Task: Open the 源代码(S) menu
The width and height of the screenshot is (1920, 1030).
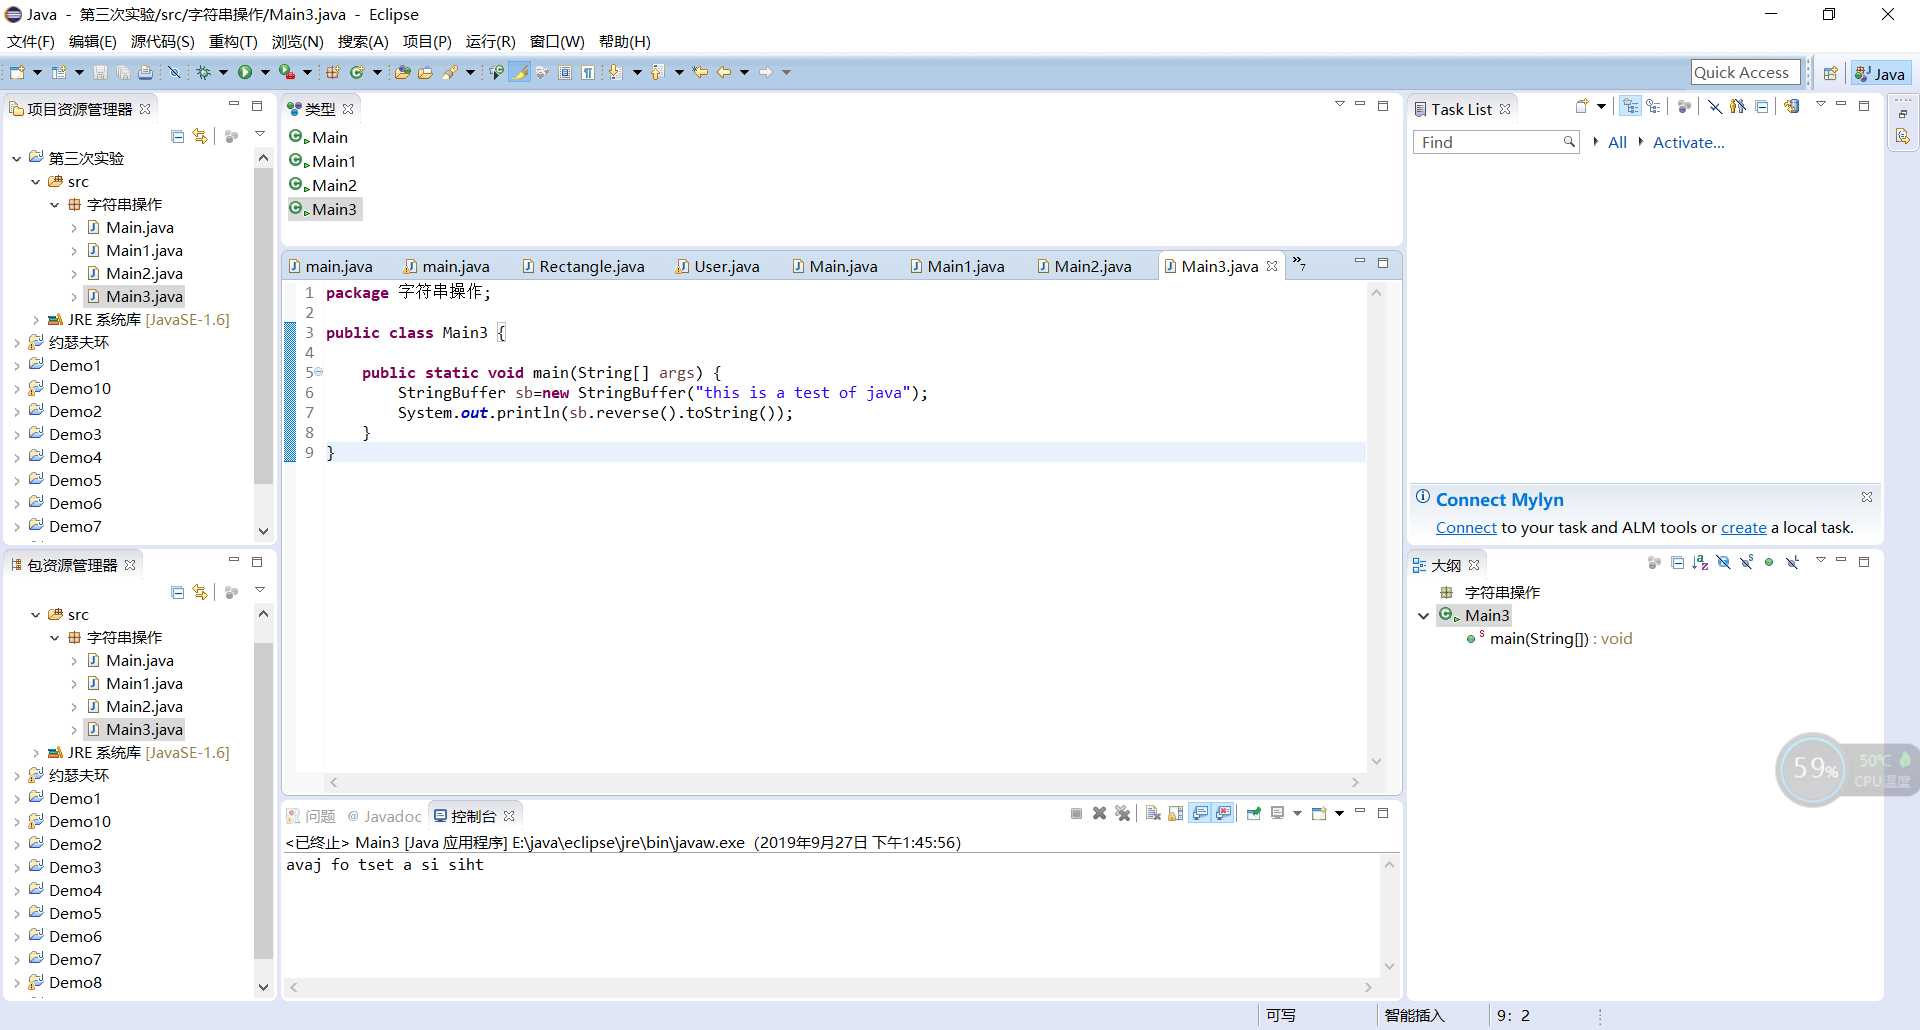Action: pyautogui.click(x=162, y=41)
